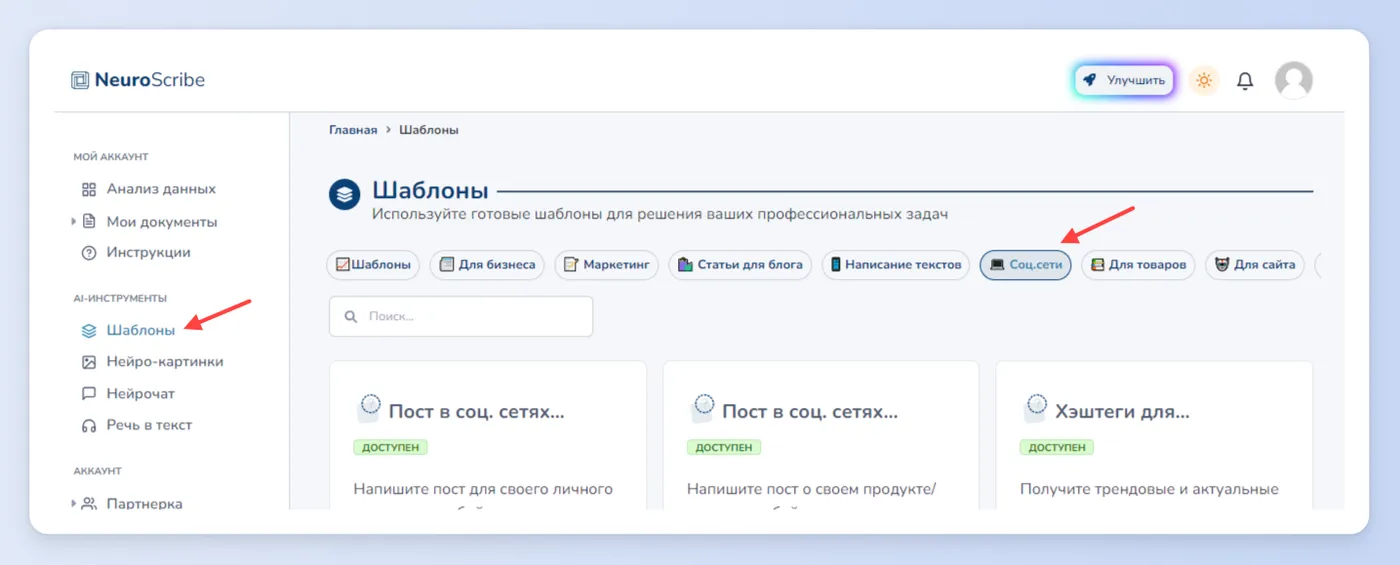Click the Инструкции question-mark icon

88,253
